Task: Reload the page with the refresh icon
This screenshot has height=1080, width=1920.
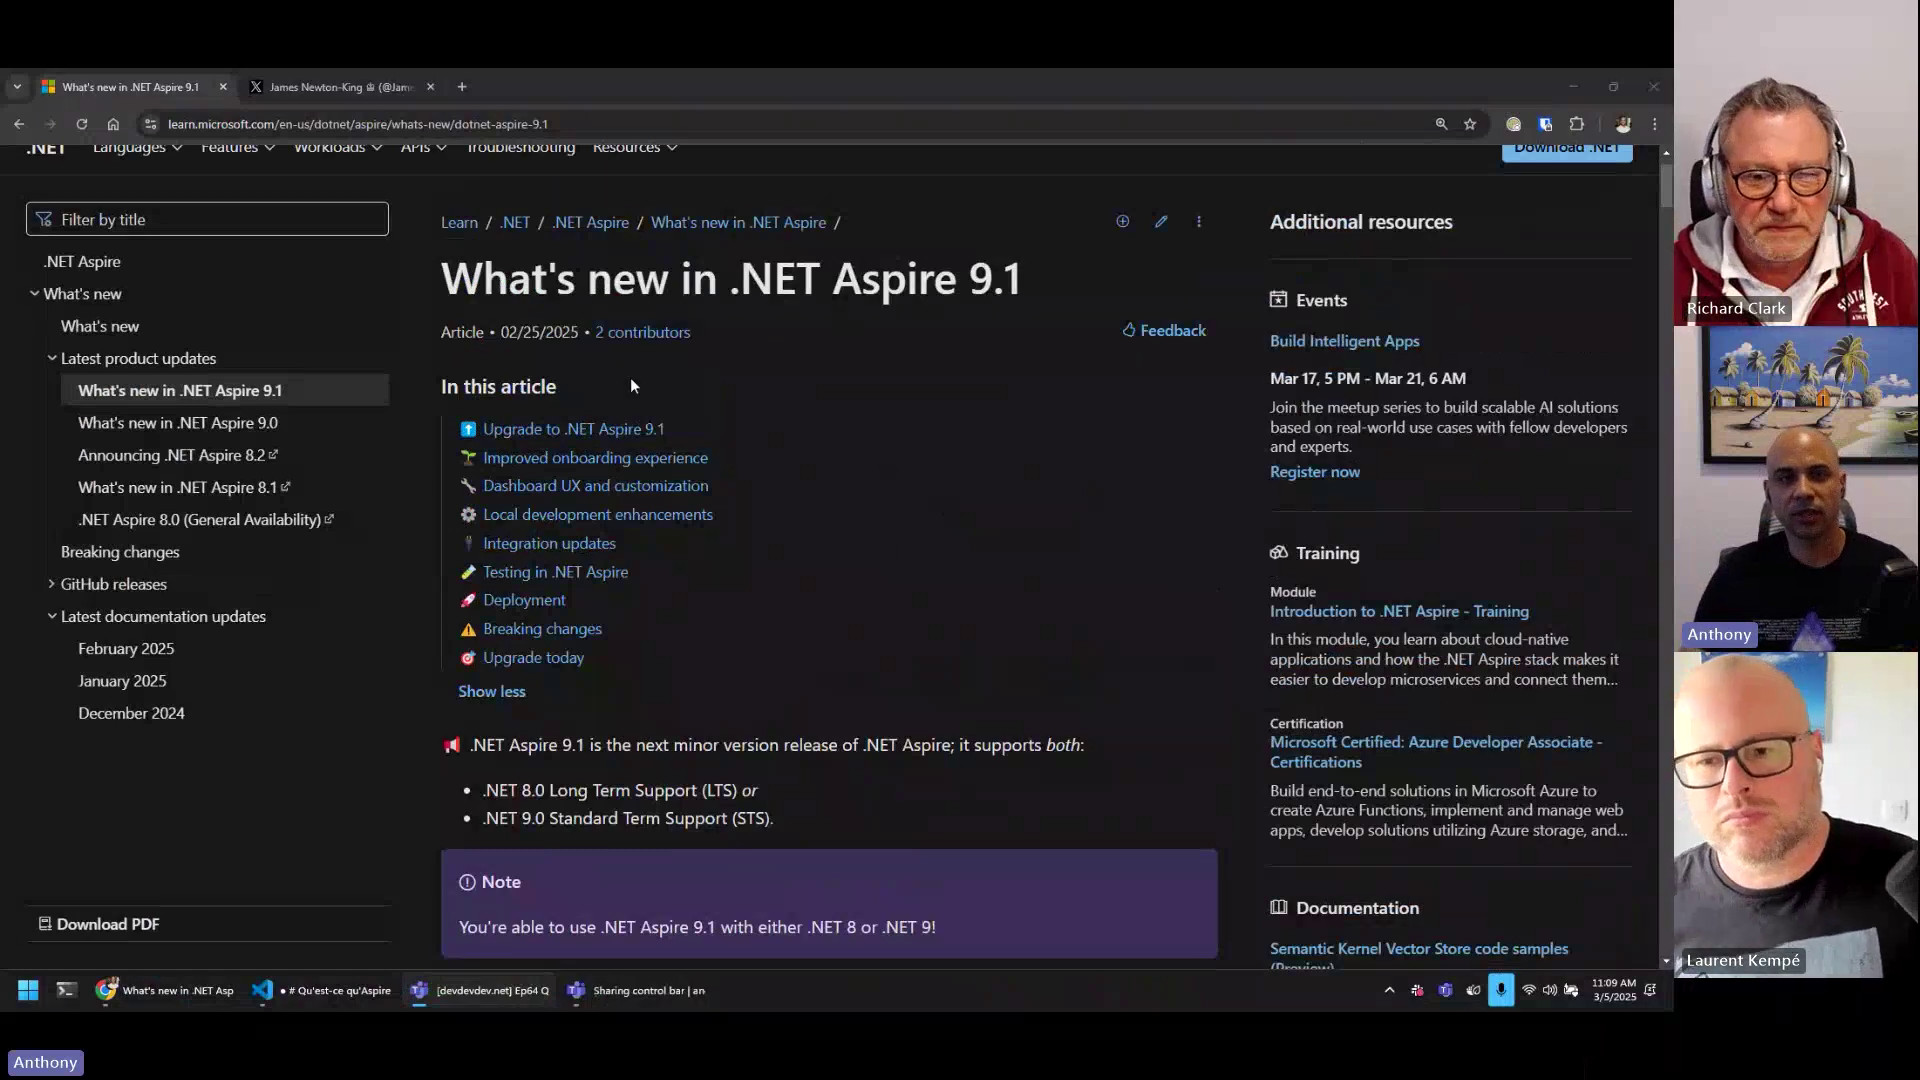Action: 82,124
